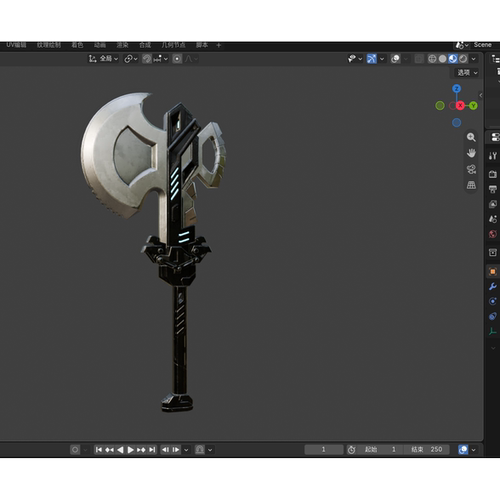Screen dimensions: 500x500
Task: Switch to solid shading mode
Action: [442, 59]
